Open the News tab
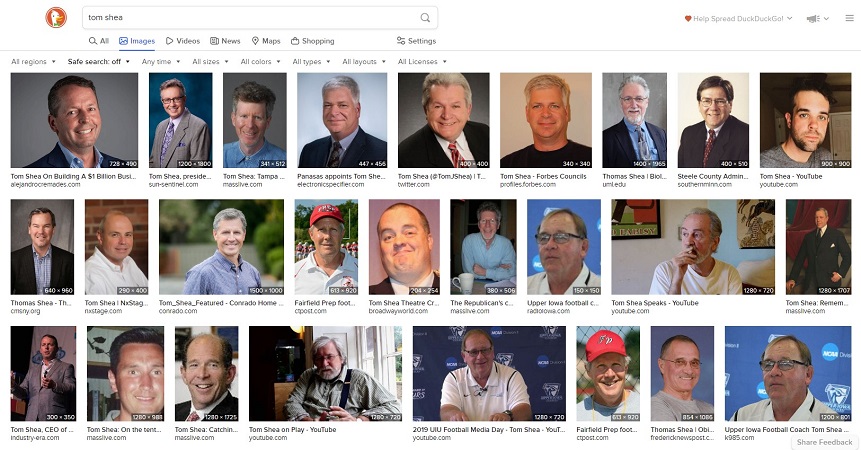 [225, 41]
